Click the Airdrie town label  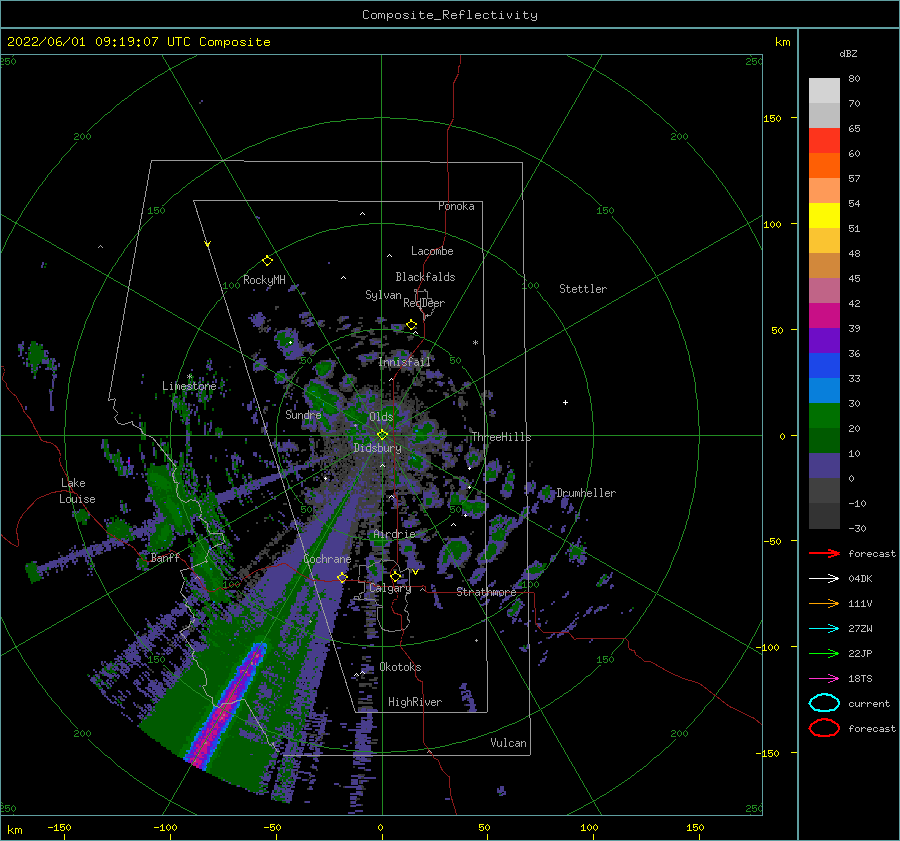click(394, 534)
